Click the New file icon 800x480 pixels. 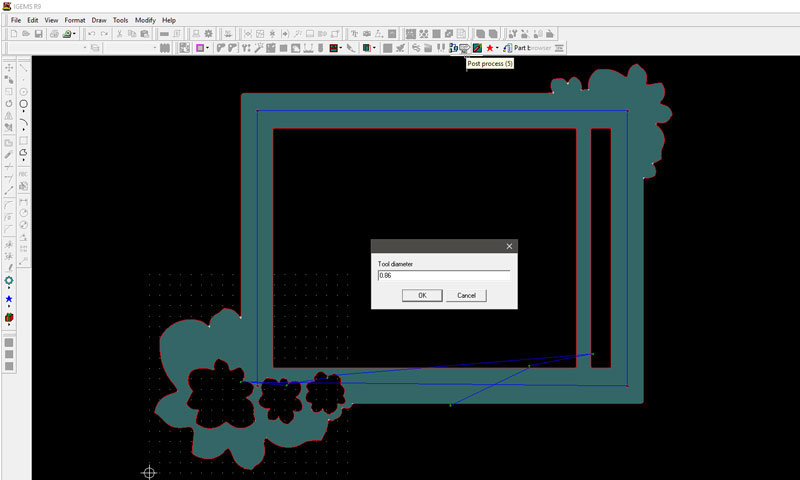tap(14, 34)
